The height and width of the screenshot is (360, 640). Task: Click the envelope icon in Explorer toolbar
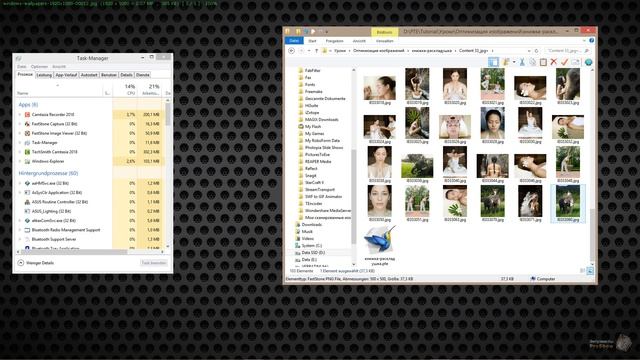pos(575,62)
